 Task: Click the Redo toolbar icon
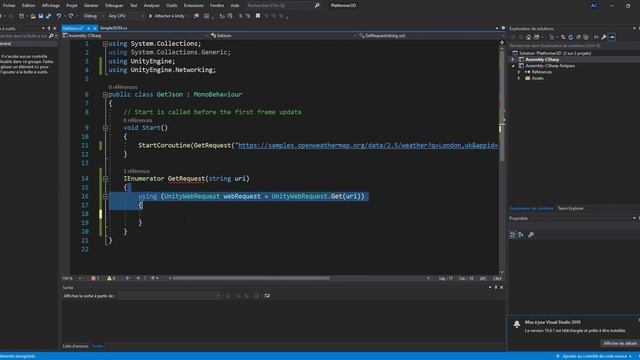(x=71, y=16)
